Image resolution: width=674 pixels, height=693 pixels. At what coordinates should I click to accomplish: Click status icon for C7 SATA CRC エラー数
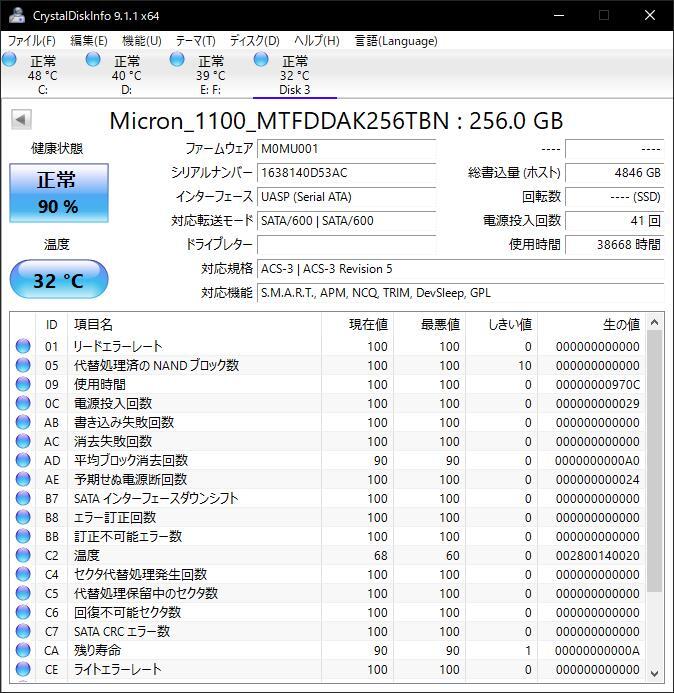[x=23, y=631]
